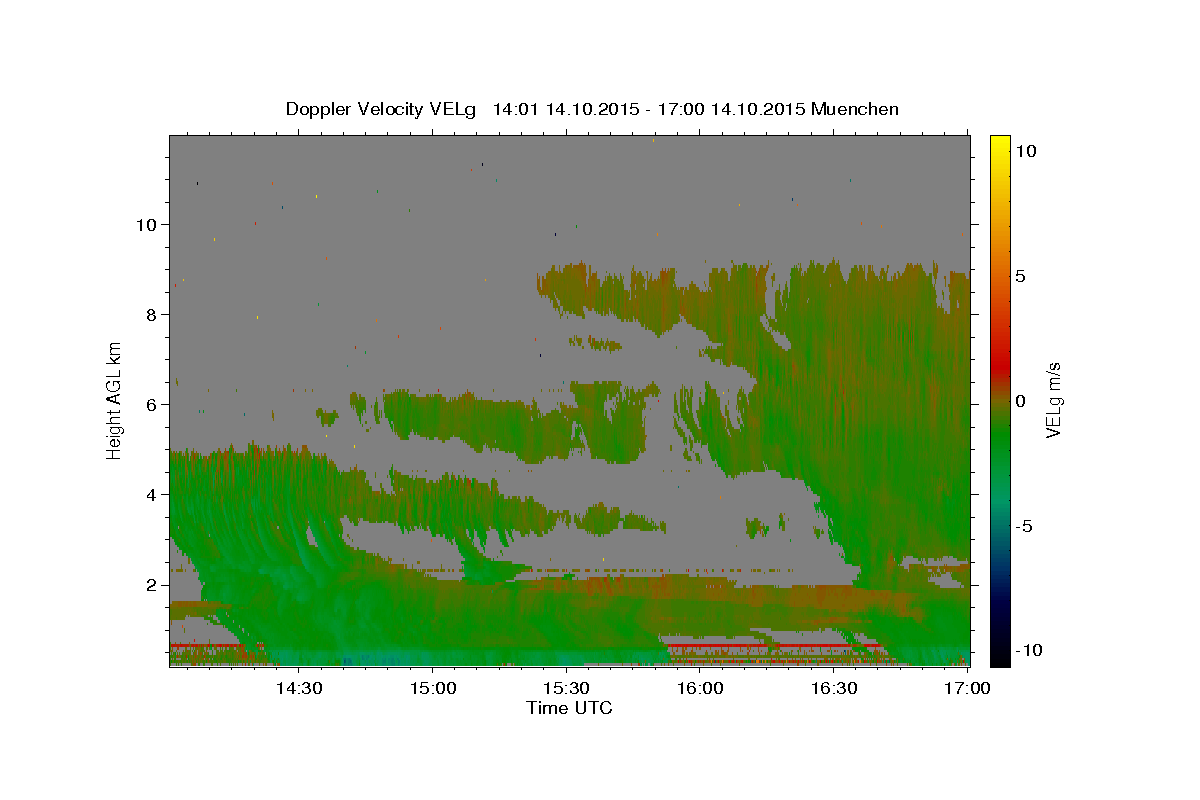Viewport: 1200px width, 800px height.
Task: Click height axis label 2
Action: (x=150, y=585)
